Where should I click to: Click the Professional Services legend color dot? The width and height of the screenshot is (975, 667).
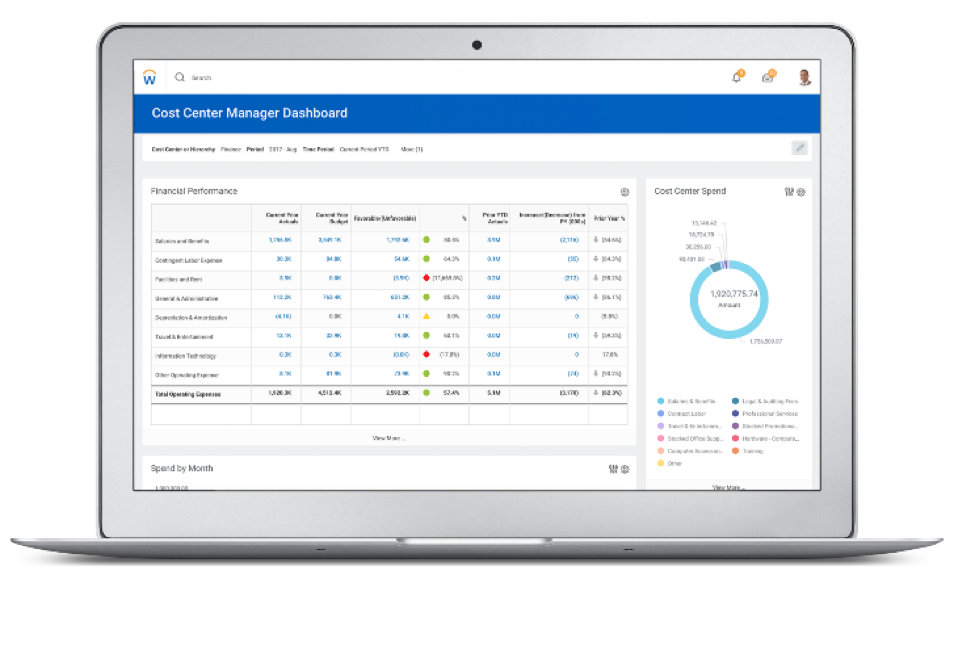735,414
